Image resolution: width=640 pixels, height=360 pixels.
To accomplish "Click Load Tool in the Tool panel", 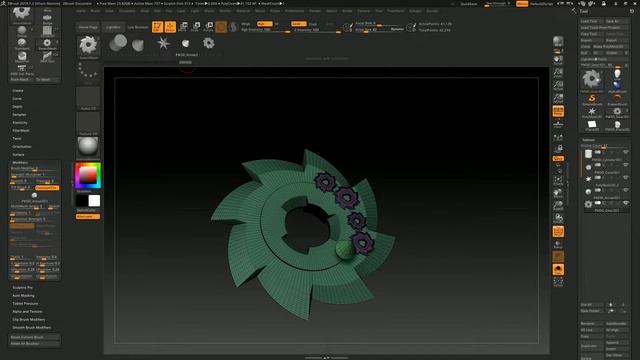I will click(x=592, y=21).
